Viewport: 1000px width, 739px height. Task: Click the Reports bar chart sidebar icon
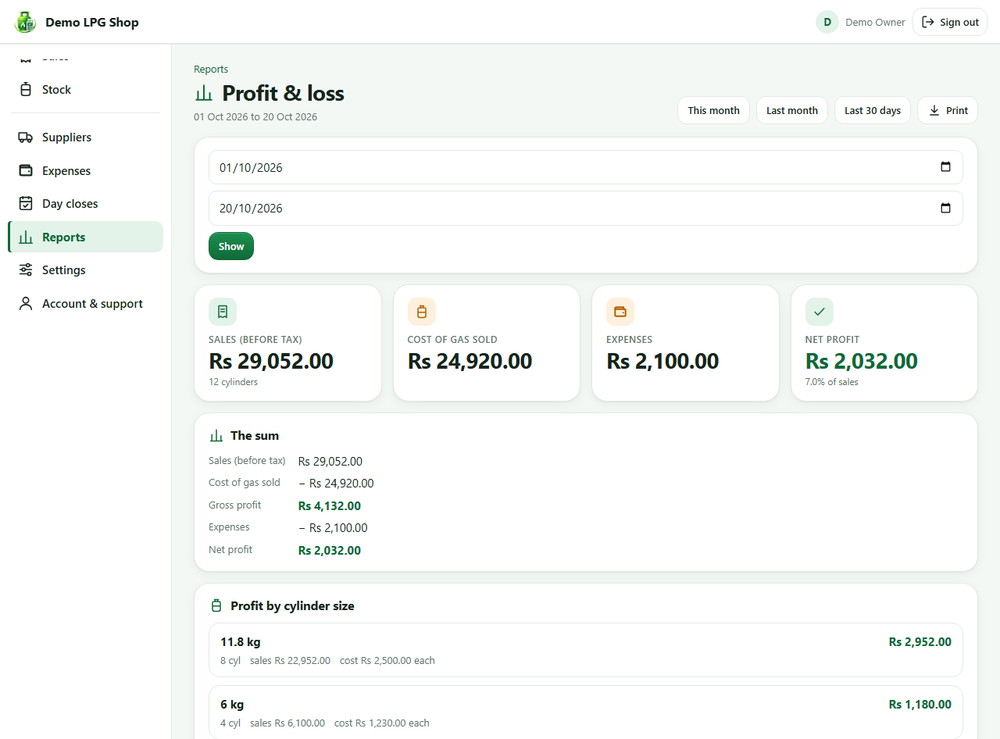point(26,237)
